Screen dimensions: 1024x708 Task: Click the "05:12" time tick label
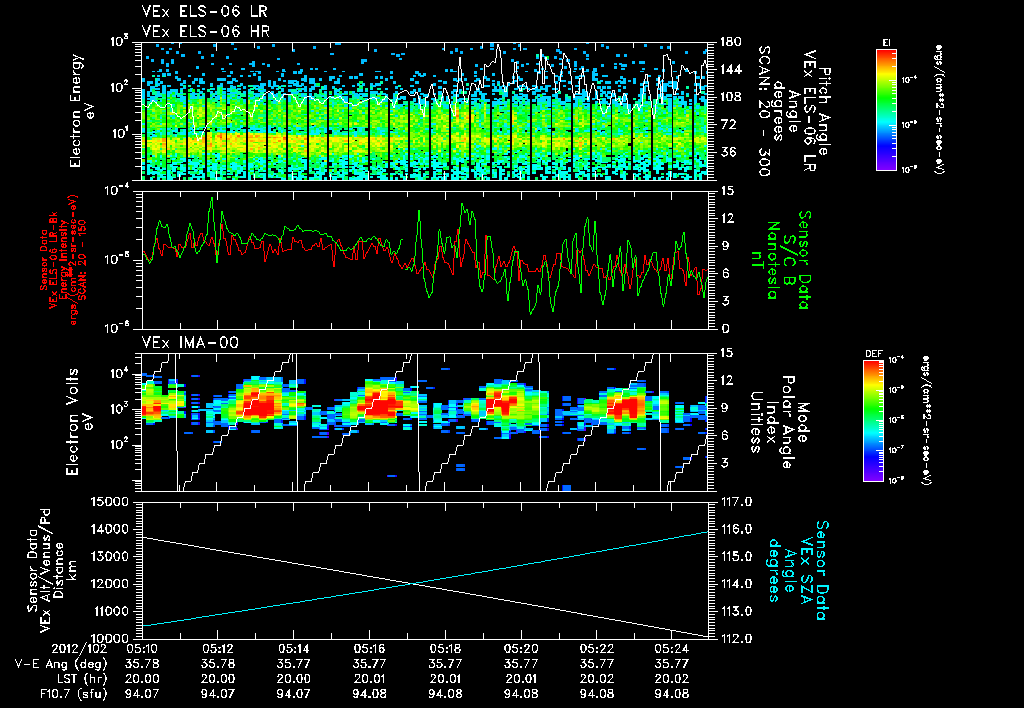(x=217, y=647)
